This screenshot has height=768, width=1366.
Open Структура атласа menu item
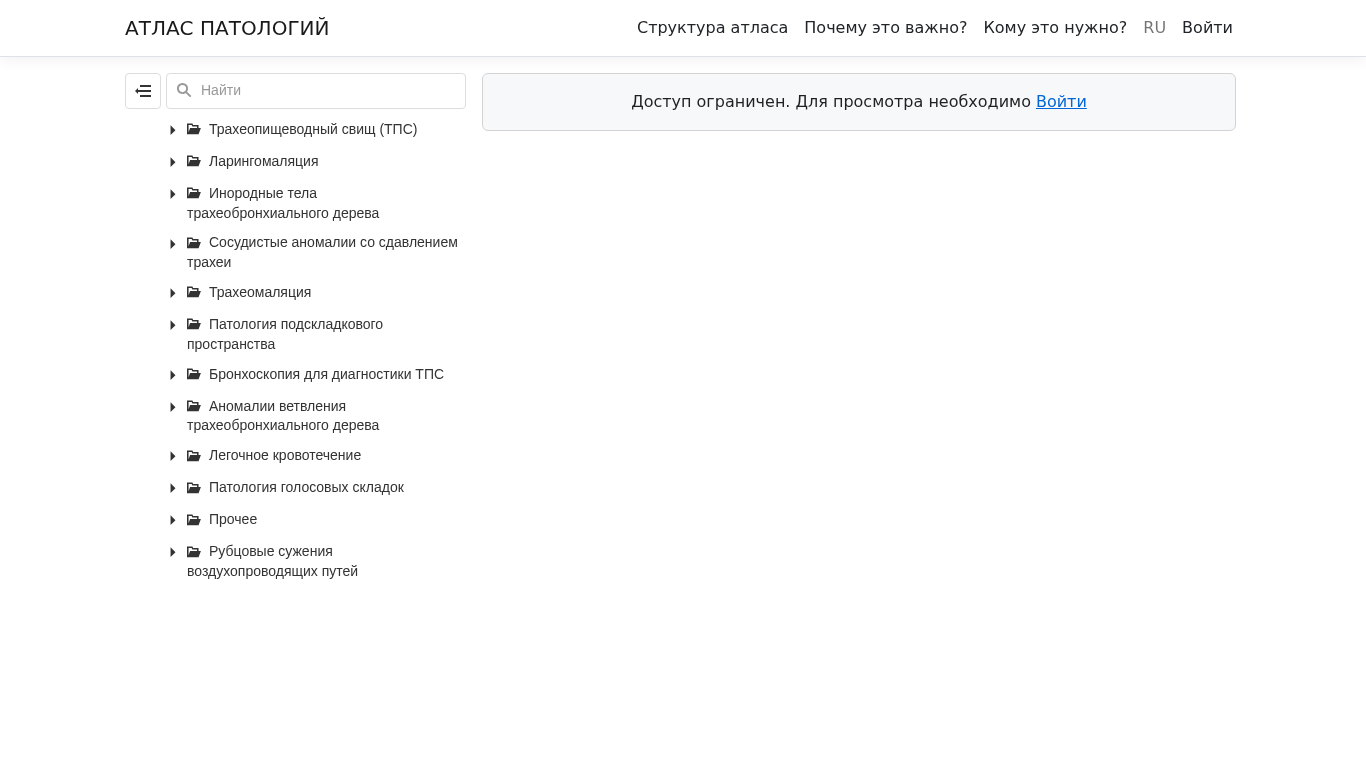tap(712, 28)
